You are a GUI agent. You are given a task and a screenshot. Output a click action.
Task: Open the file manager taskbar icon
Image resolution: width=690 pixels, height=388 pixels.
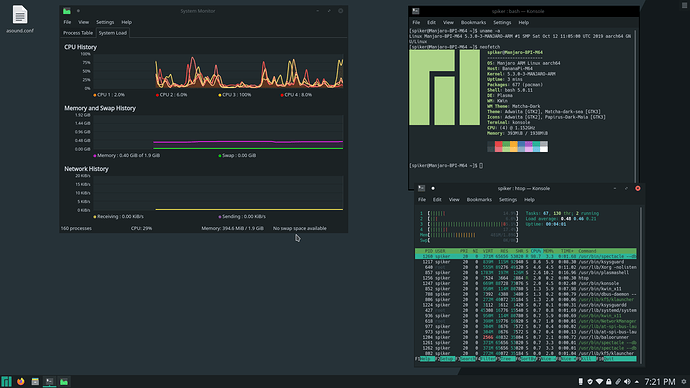pos(35,381)
